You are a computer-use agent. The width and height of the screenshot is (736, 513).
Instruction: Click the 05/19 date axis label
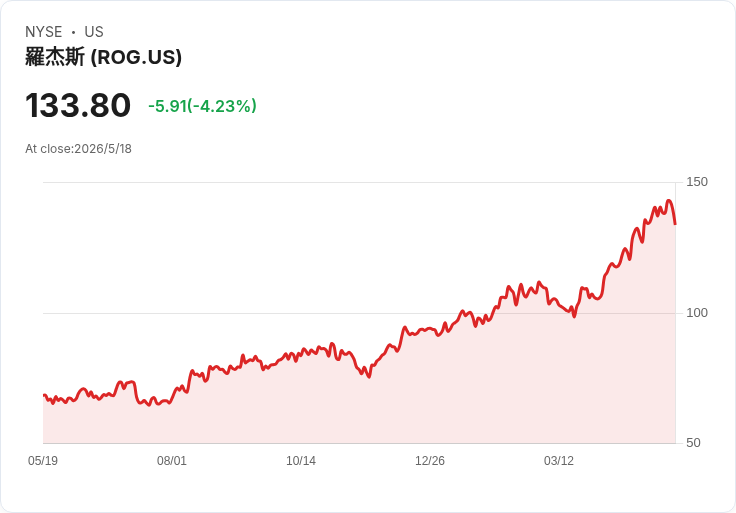tap(43, 460)
